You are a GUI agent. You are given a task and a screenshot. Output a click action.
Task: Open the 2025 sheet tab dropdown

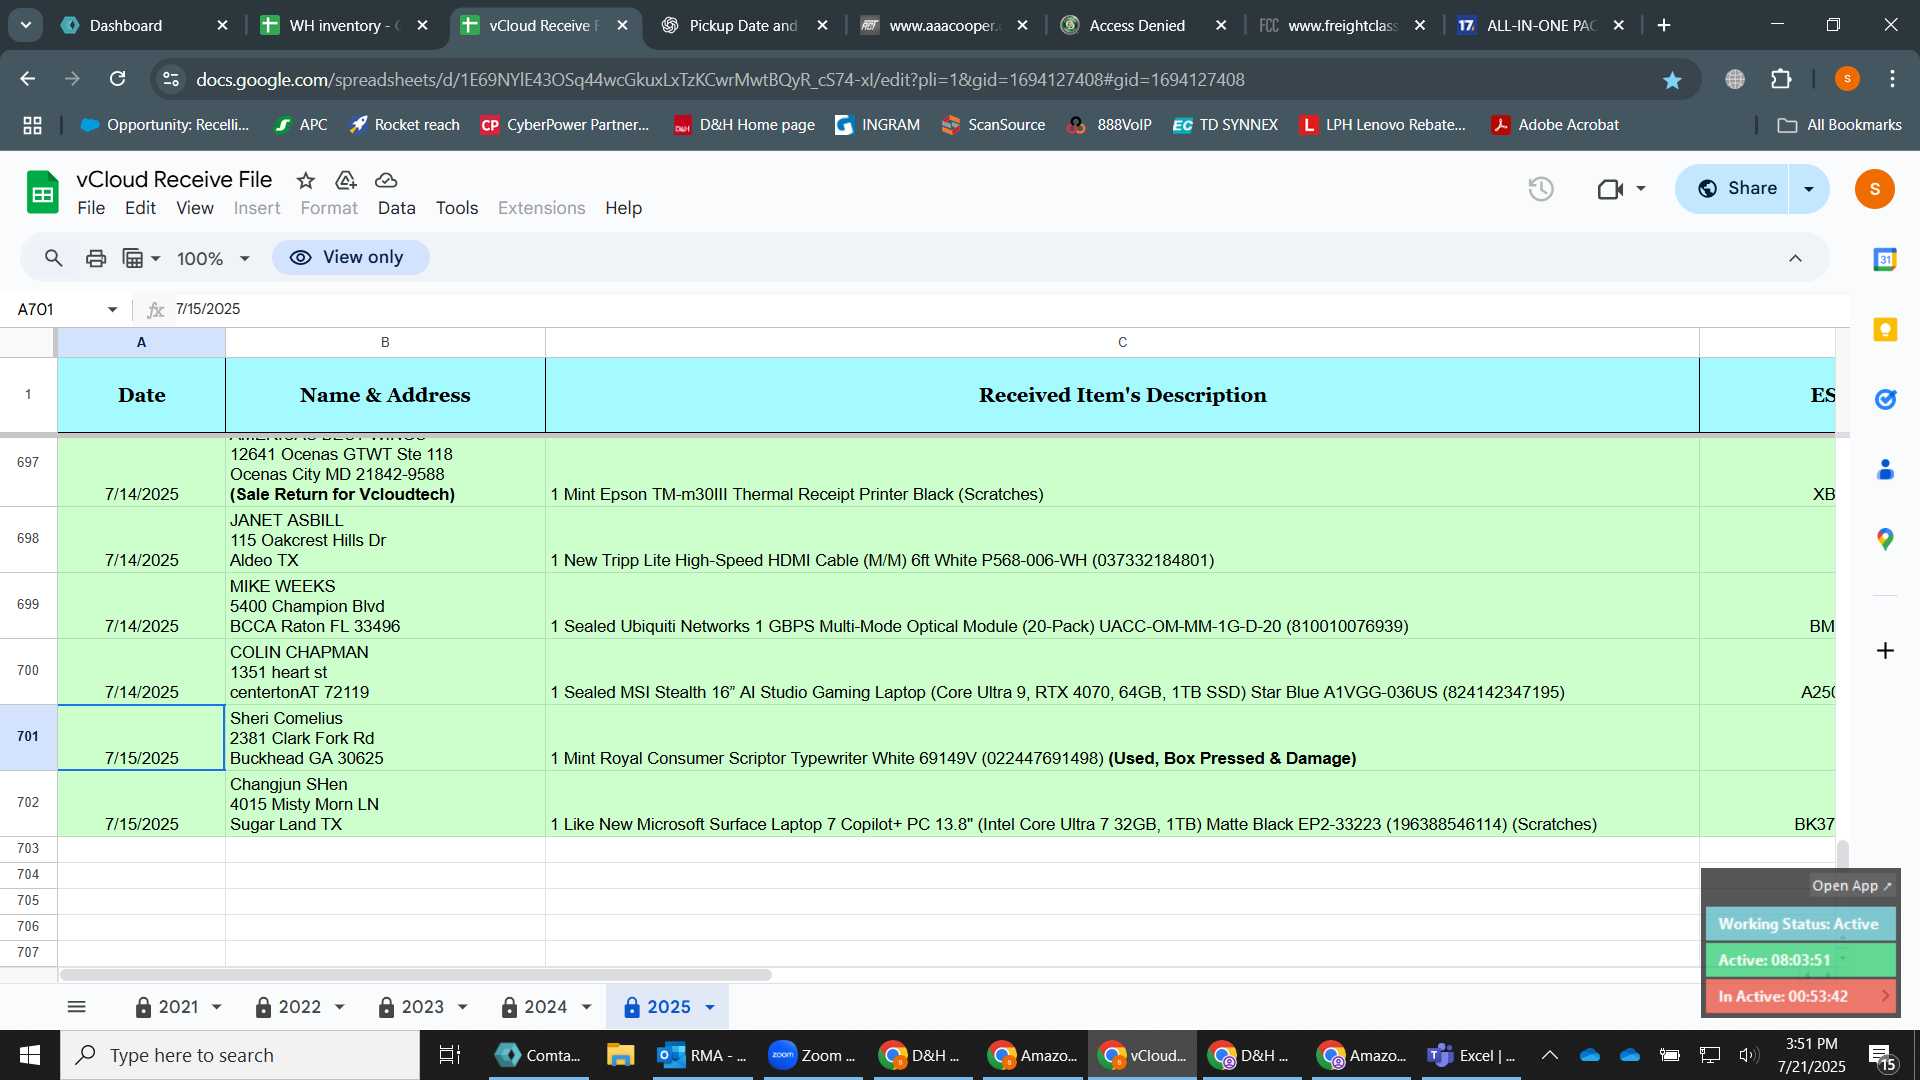[710, 1007]
